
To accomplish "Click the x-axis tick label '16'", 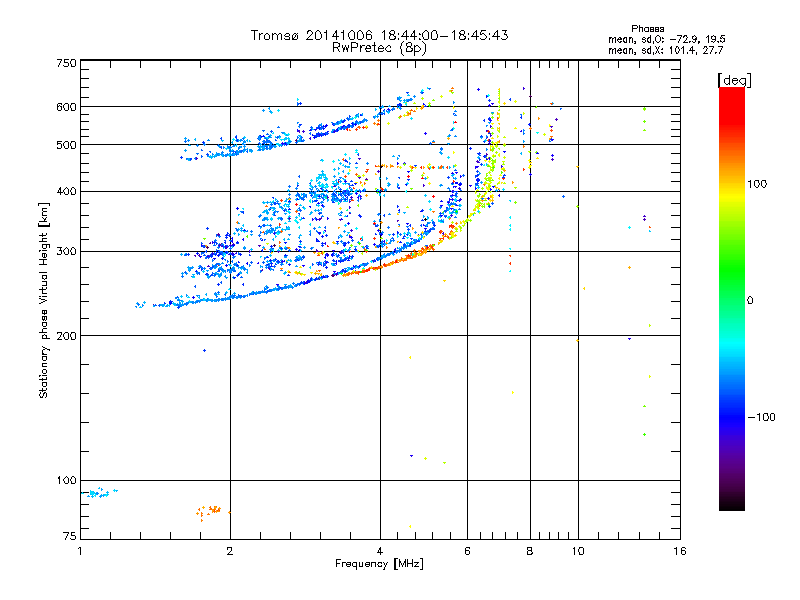I will 680,551.
